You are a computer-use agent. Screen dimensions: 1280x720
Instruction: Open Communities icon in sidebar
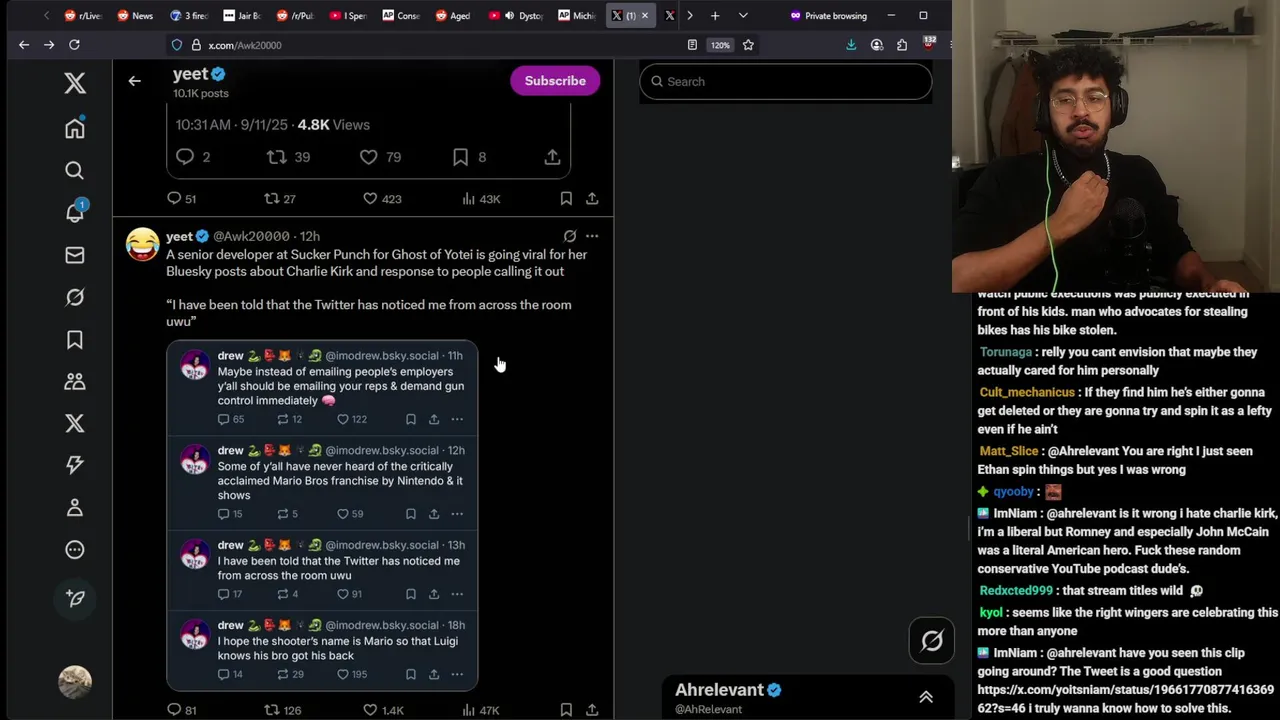point(75,381)
